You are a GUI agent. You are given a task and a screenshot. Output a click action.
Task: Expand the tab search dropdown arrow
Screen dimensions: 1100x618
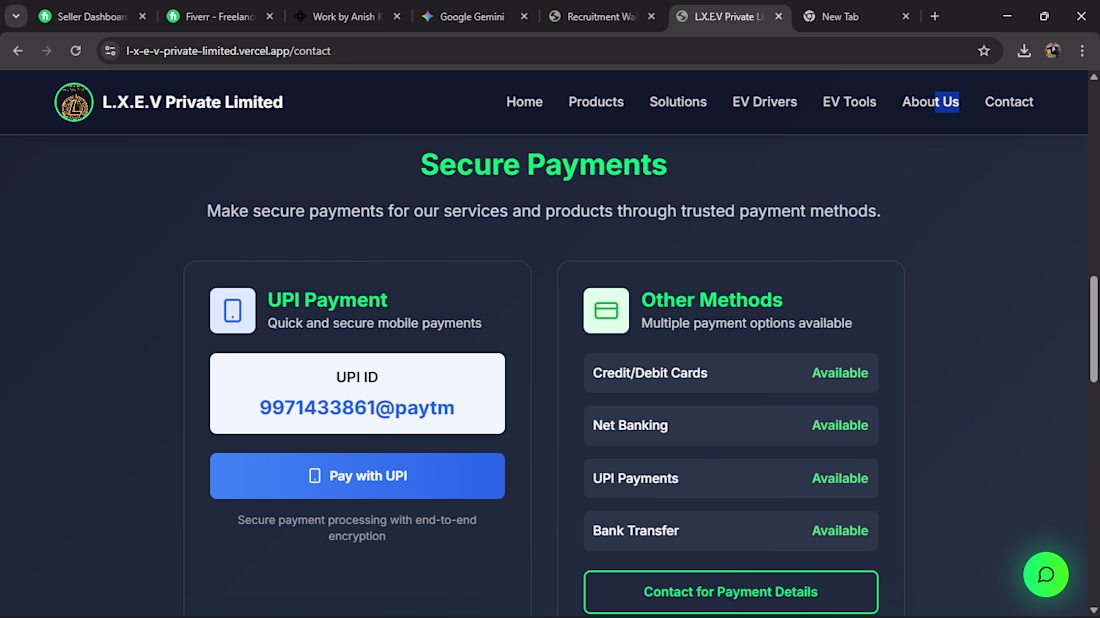coord(16,16)
